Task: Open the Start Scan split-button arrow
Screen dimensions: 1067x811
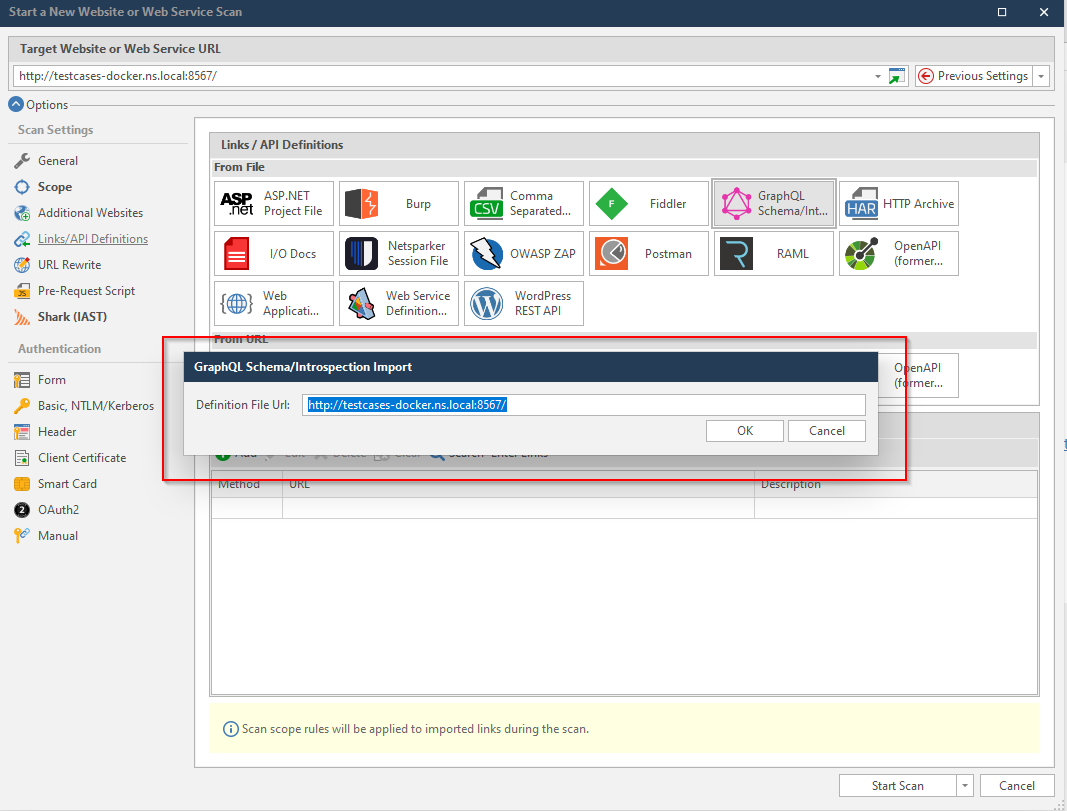Action: 965,786
